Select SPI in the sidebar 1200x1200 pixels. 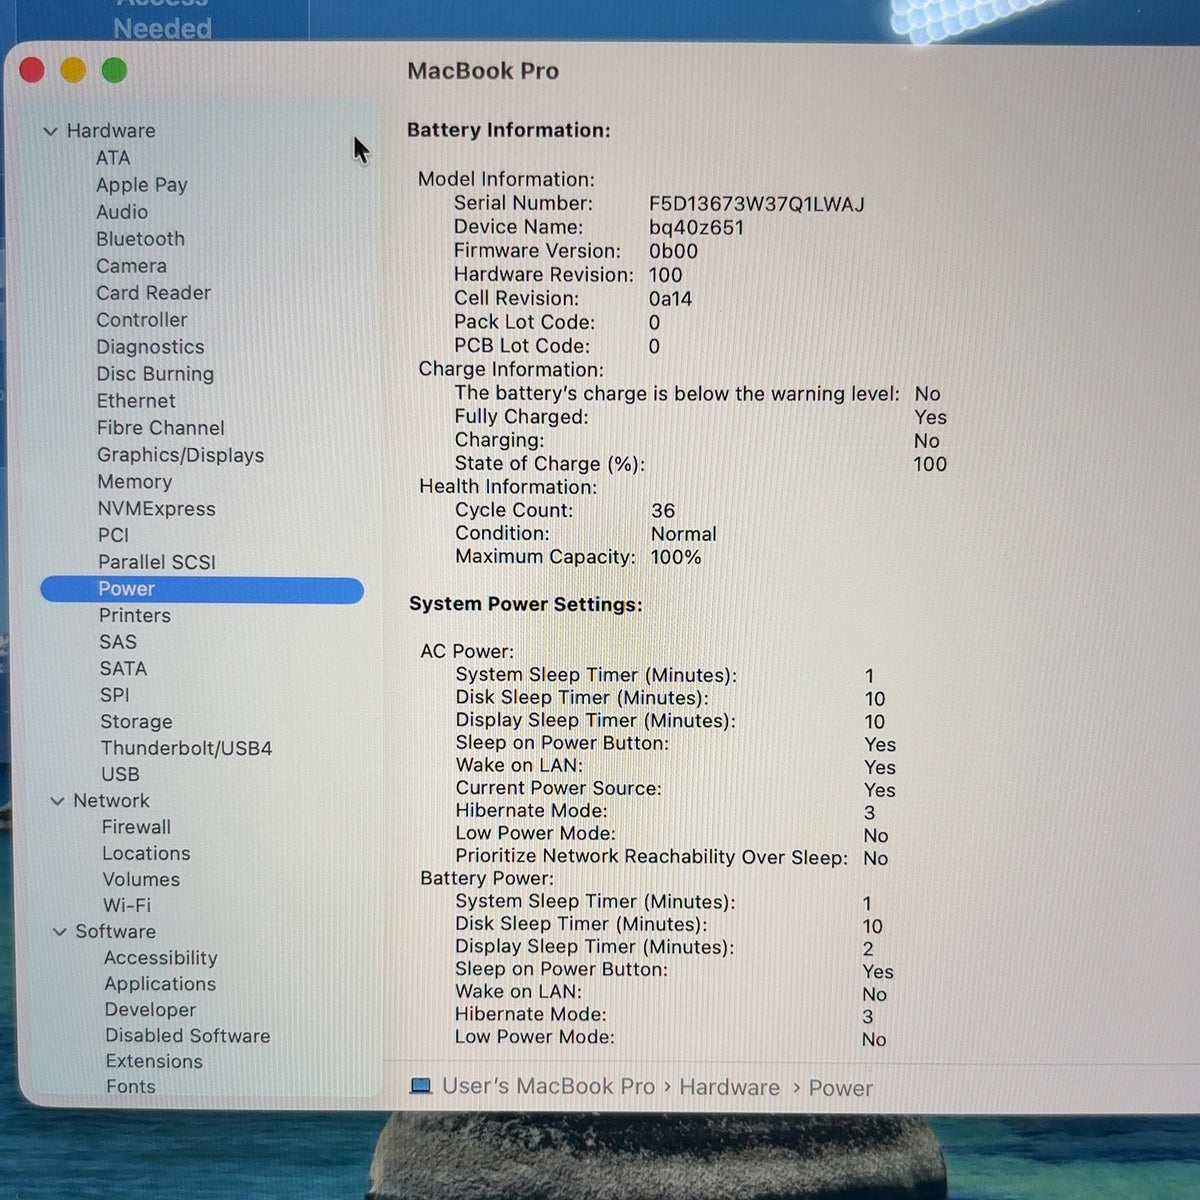click(x=114, y=695)
